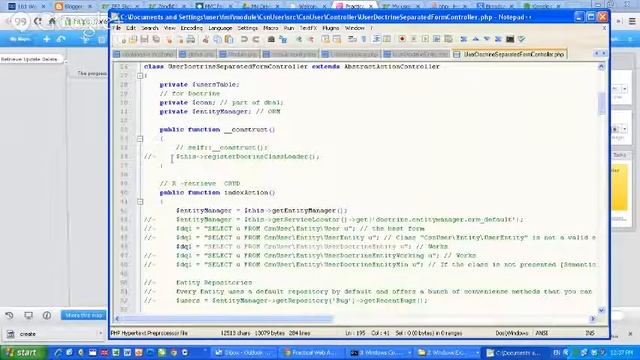Image resolution: width=640 pixels, height=360 pixels.
Task: Run macro multiple times icon
Action: click(x=436, y=39)
